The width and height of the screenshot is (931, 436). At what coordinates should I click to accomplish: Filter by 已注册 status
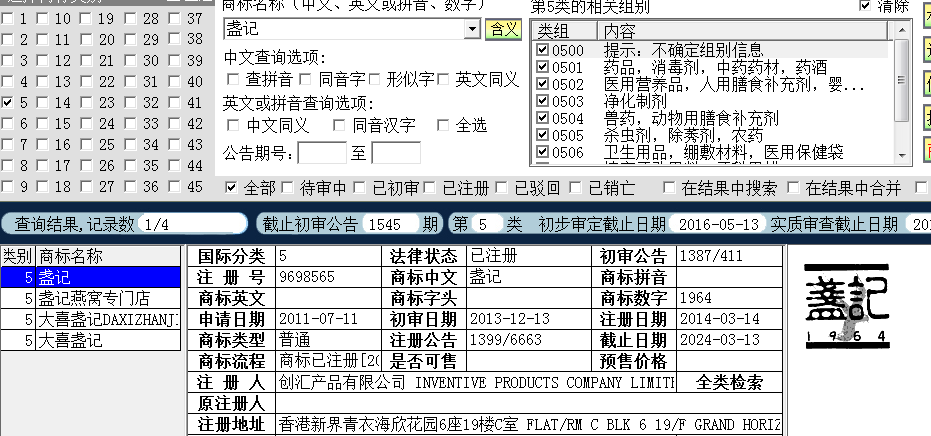[429, 188]
